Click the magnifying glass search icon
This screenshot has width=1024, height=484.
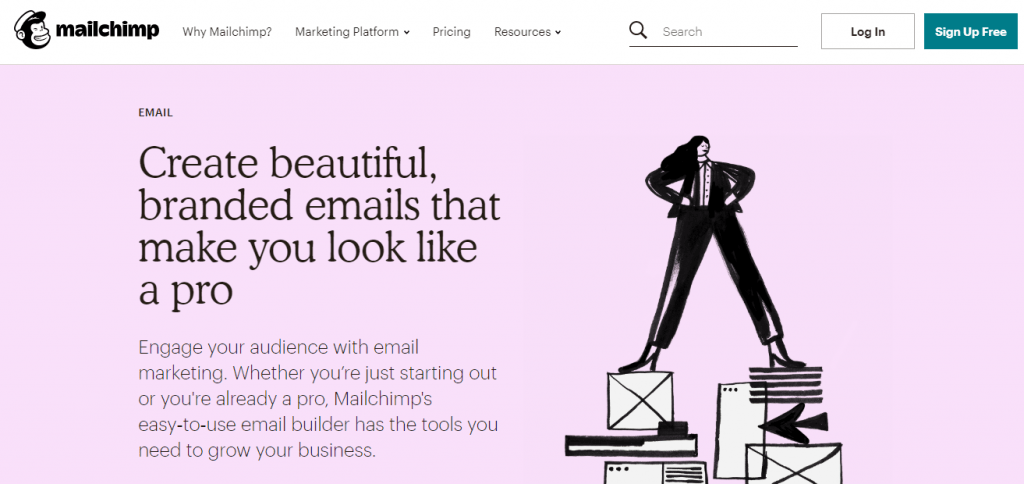(638, 30)
